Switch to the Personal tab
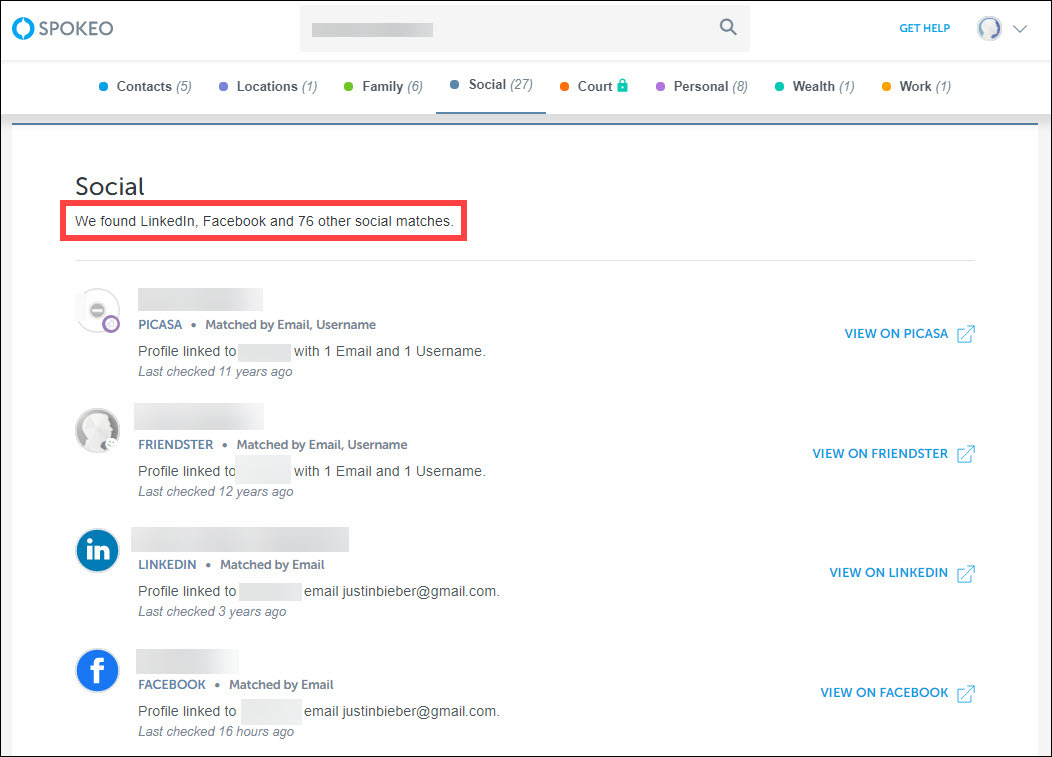Image resolution: width=1052 pixels, height=757 pixels. (702, 87)
